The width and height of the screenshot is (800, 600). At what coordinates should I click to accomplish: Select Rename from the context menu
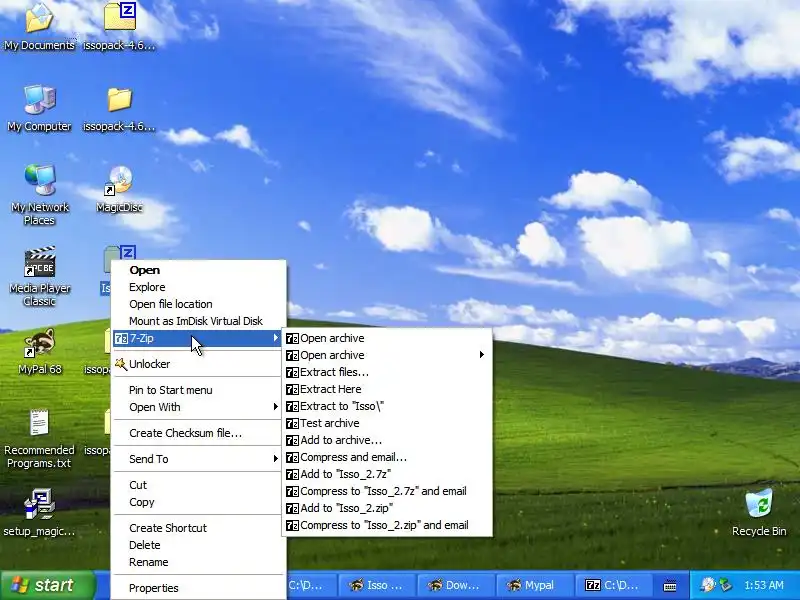[x=198, y=562]
